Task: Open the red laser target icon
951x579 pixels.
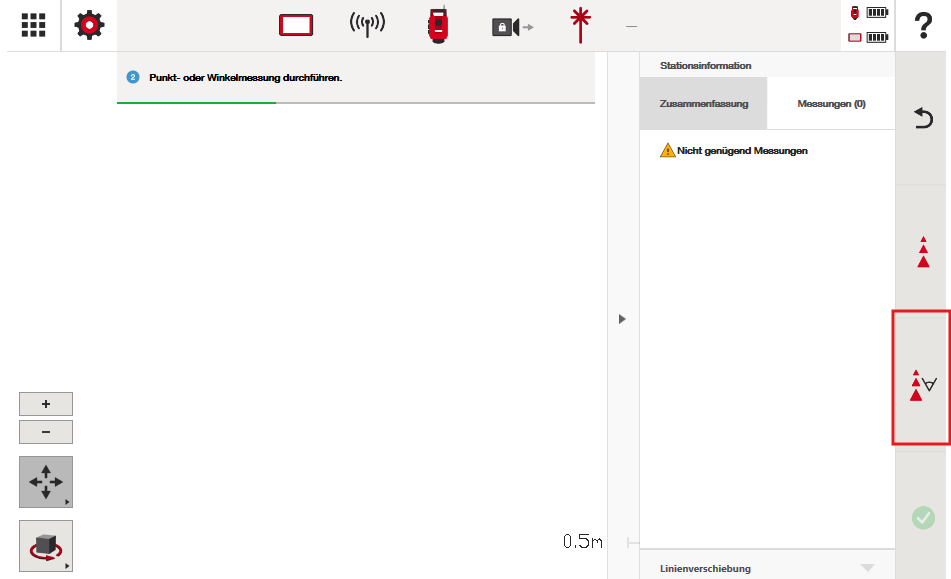Action: coord(577,25)
